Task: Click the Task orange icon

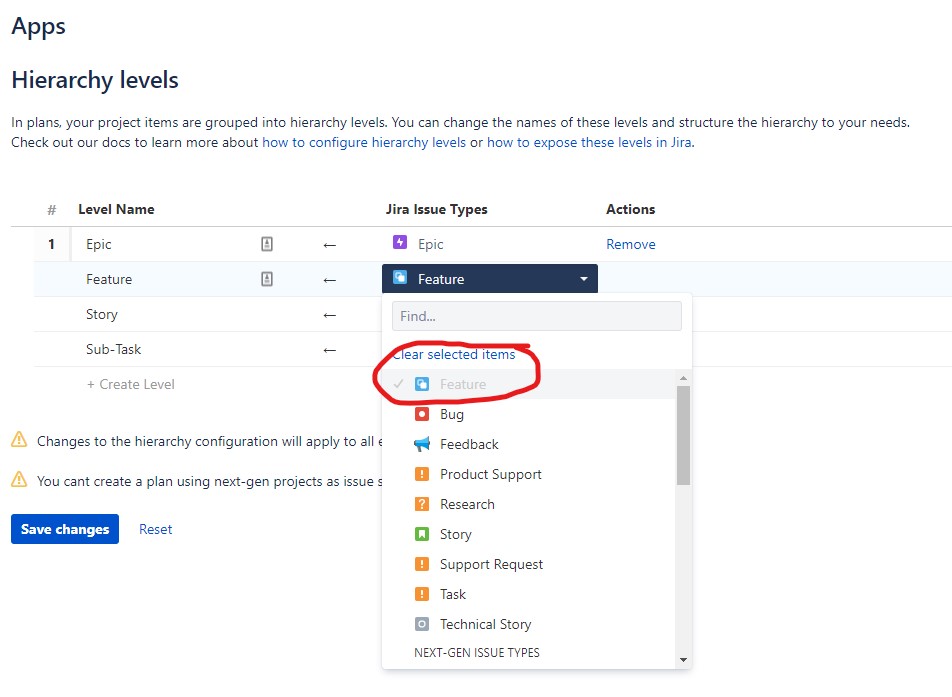Action: click(421, 594)
